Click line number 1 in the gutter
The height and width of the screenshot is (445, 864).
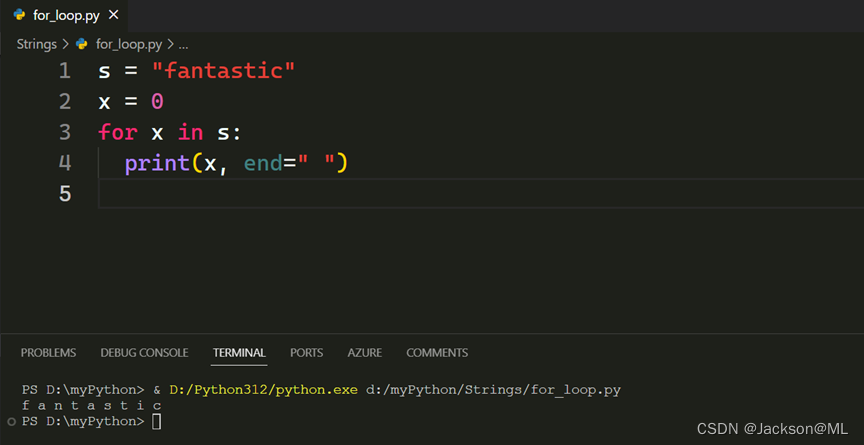65,71
